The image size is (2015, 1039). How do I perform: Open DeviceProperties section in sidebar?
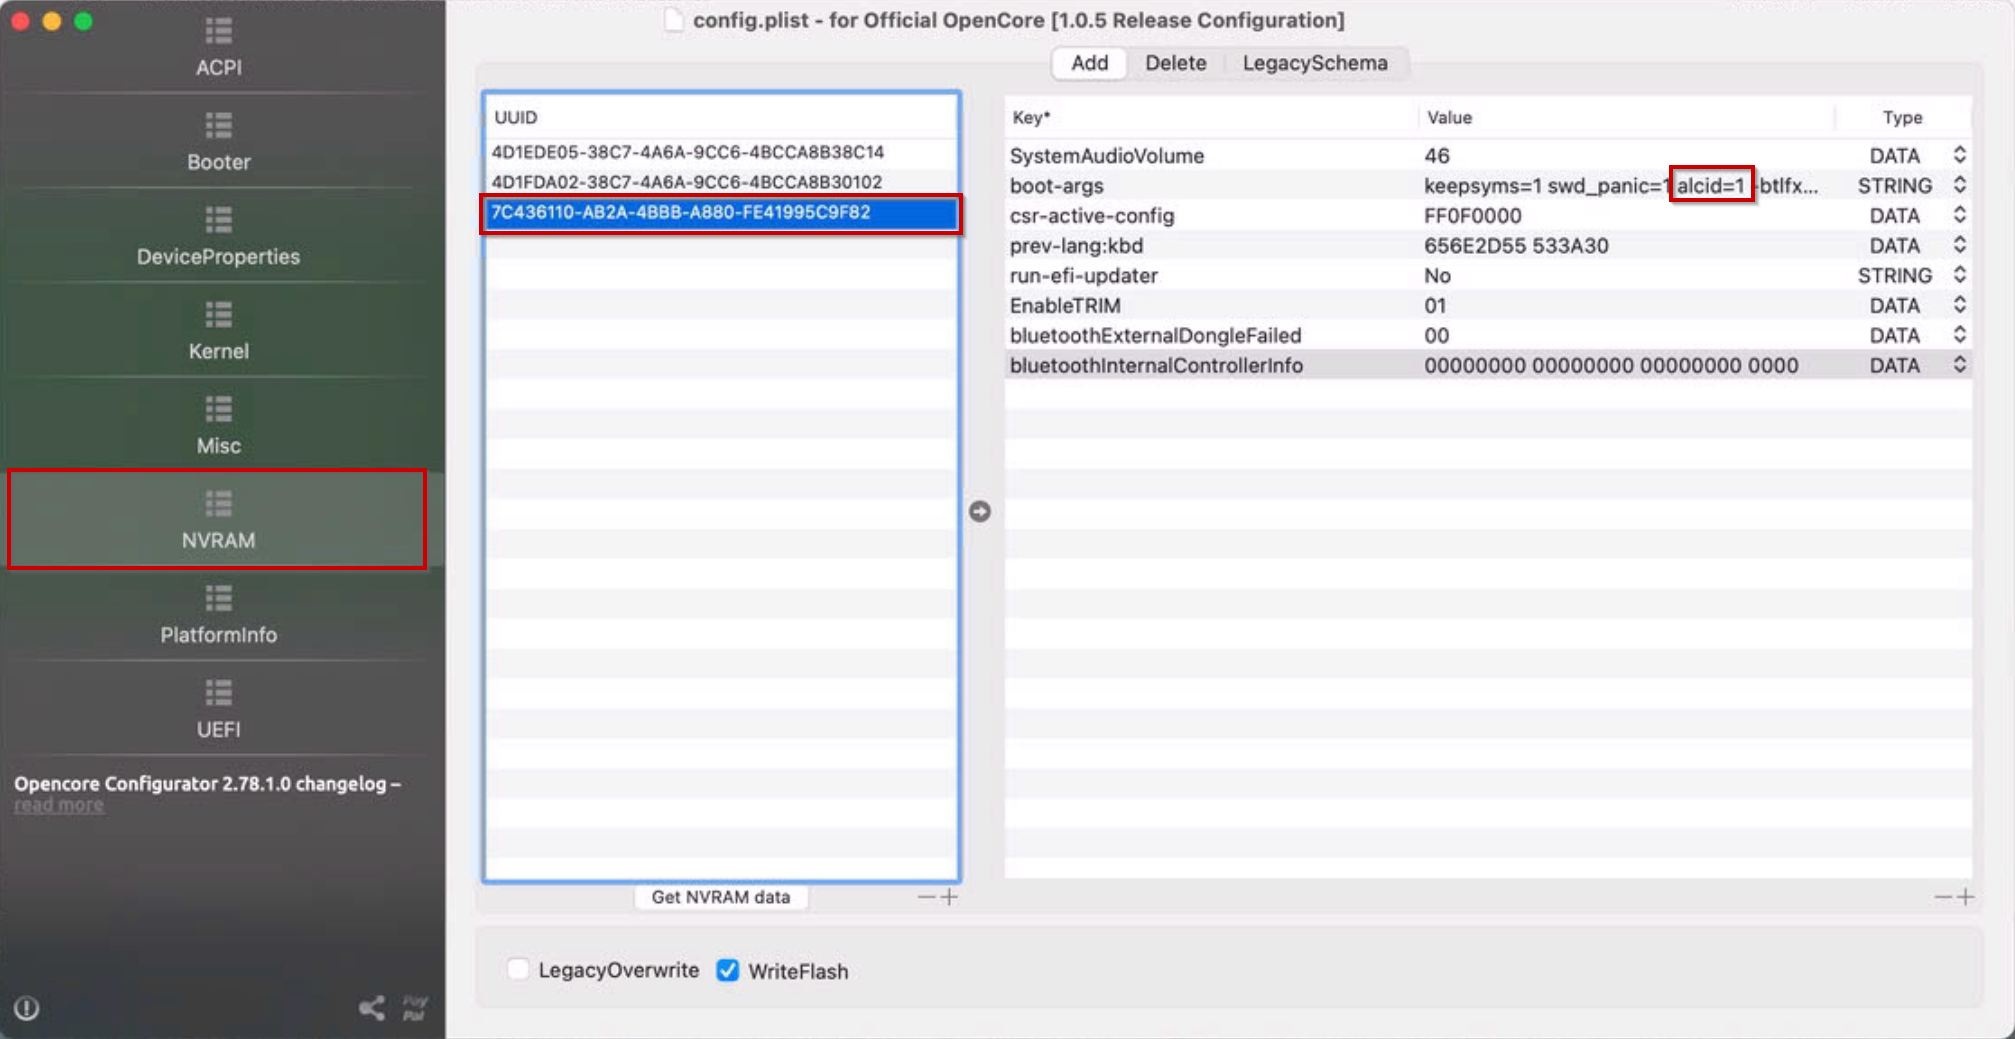click(x=218, y=221)
